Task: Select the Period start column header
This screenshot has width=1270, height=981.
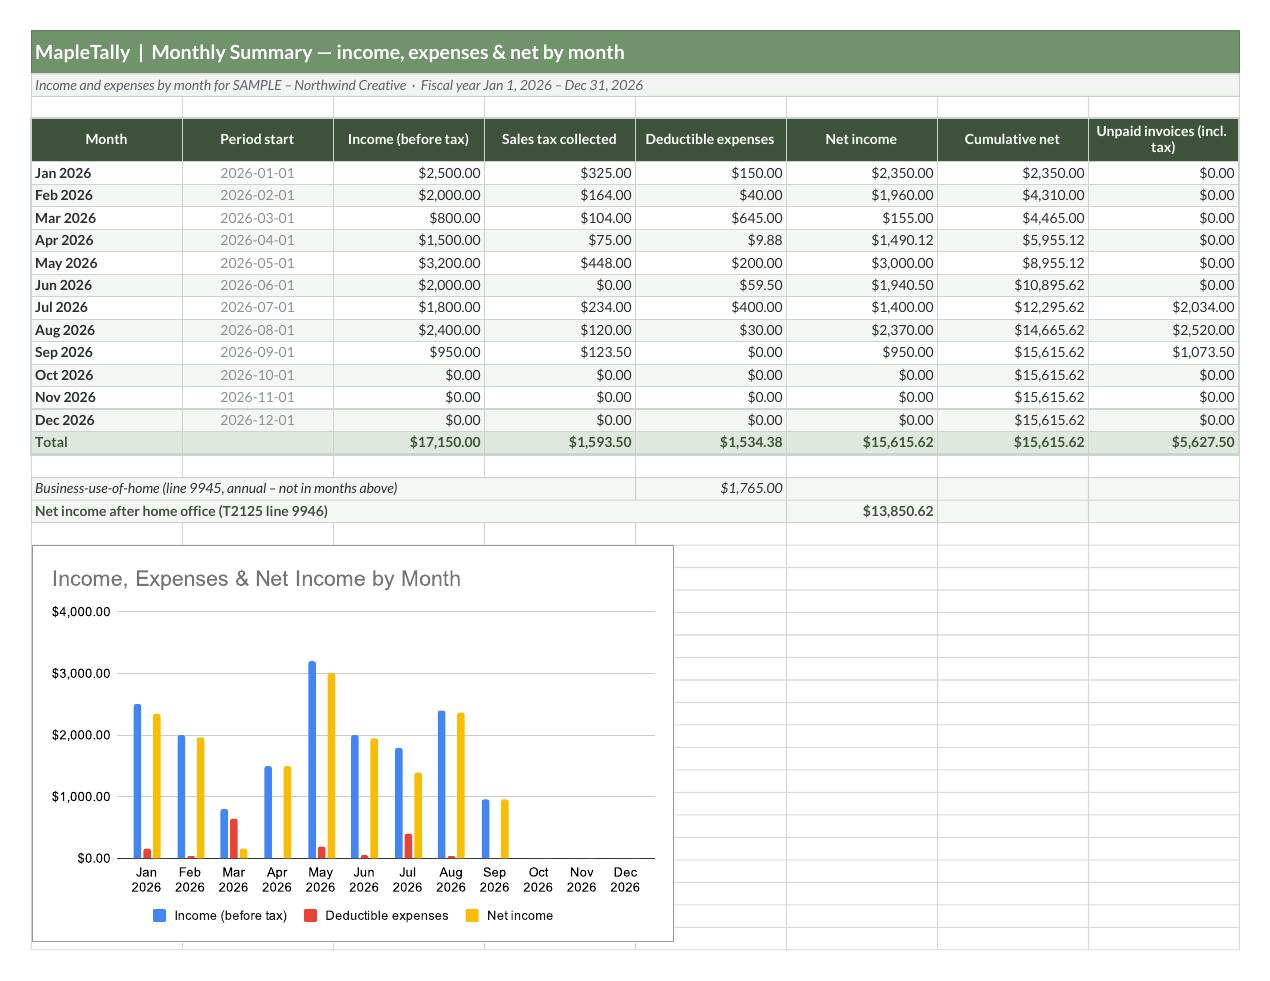Action: click(x=258, y=139)
